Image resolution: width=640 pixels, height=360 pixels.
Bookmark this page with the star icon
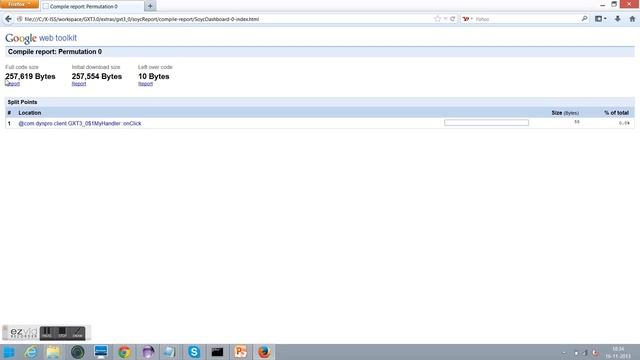click(438, 19)
